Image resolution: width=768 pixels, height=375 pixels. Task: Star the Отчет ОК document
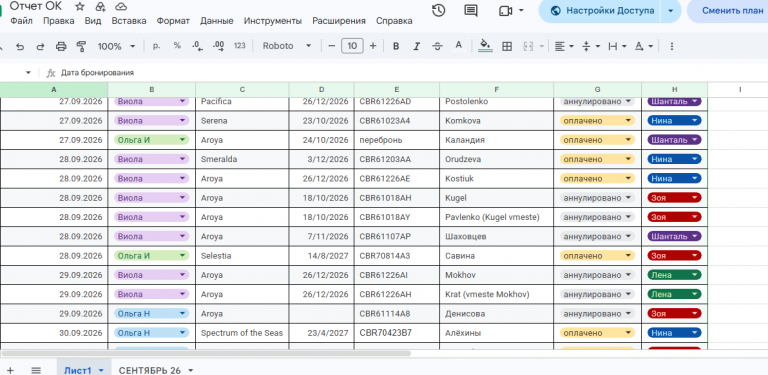pos(80,6)
